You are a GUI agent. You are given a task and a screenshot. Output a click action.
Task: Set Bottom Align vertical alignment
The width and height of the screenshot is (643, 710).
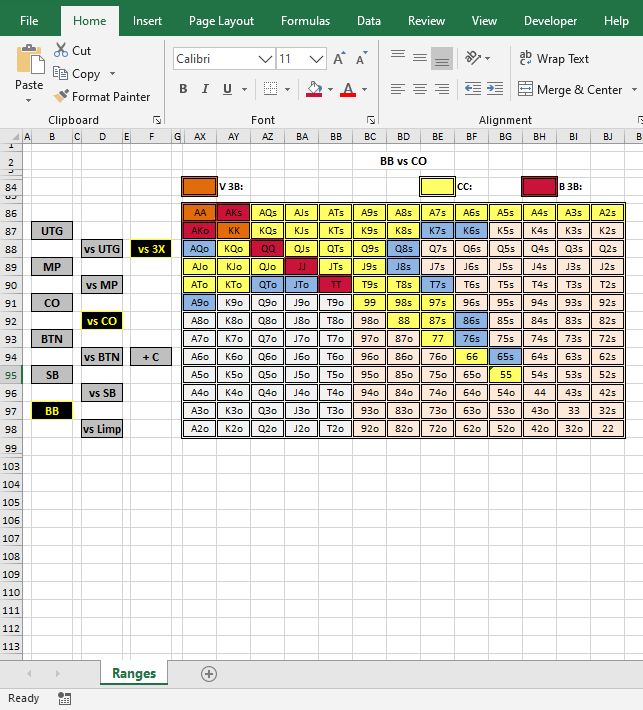pos(442,59)
